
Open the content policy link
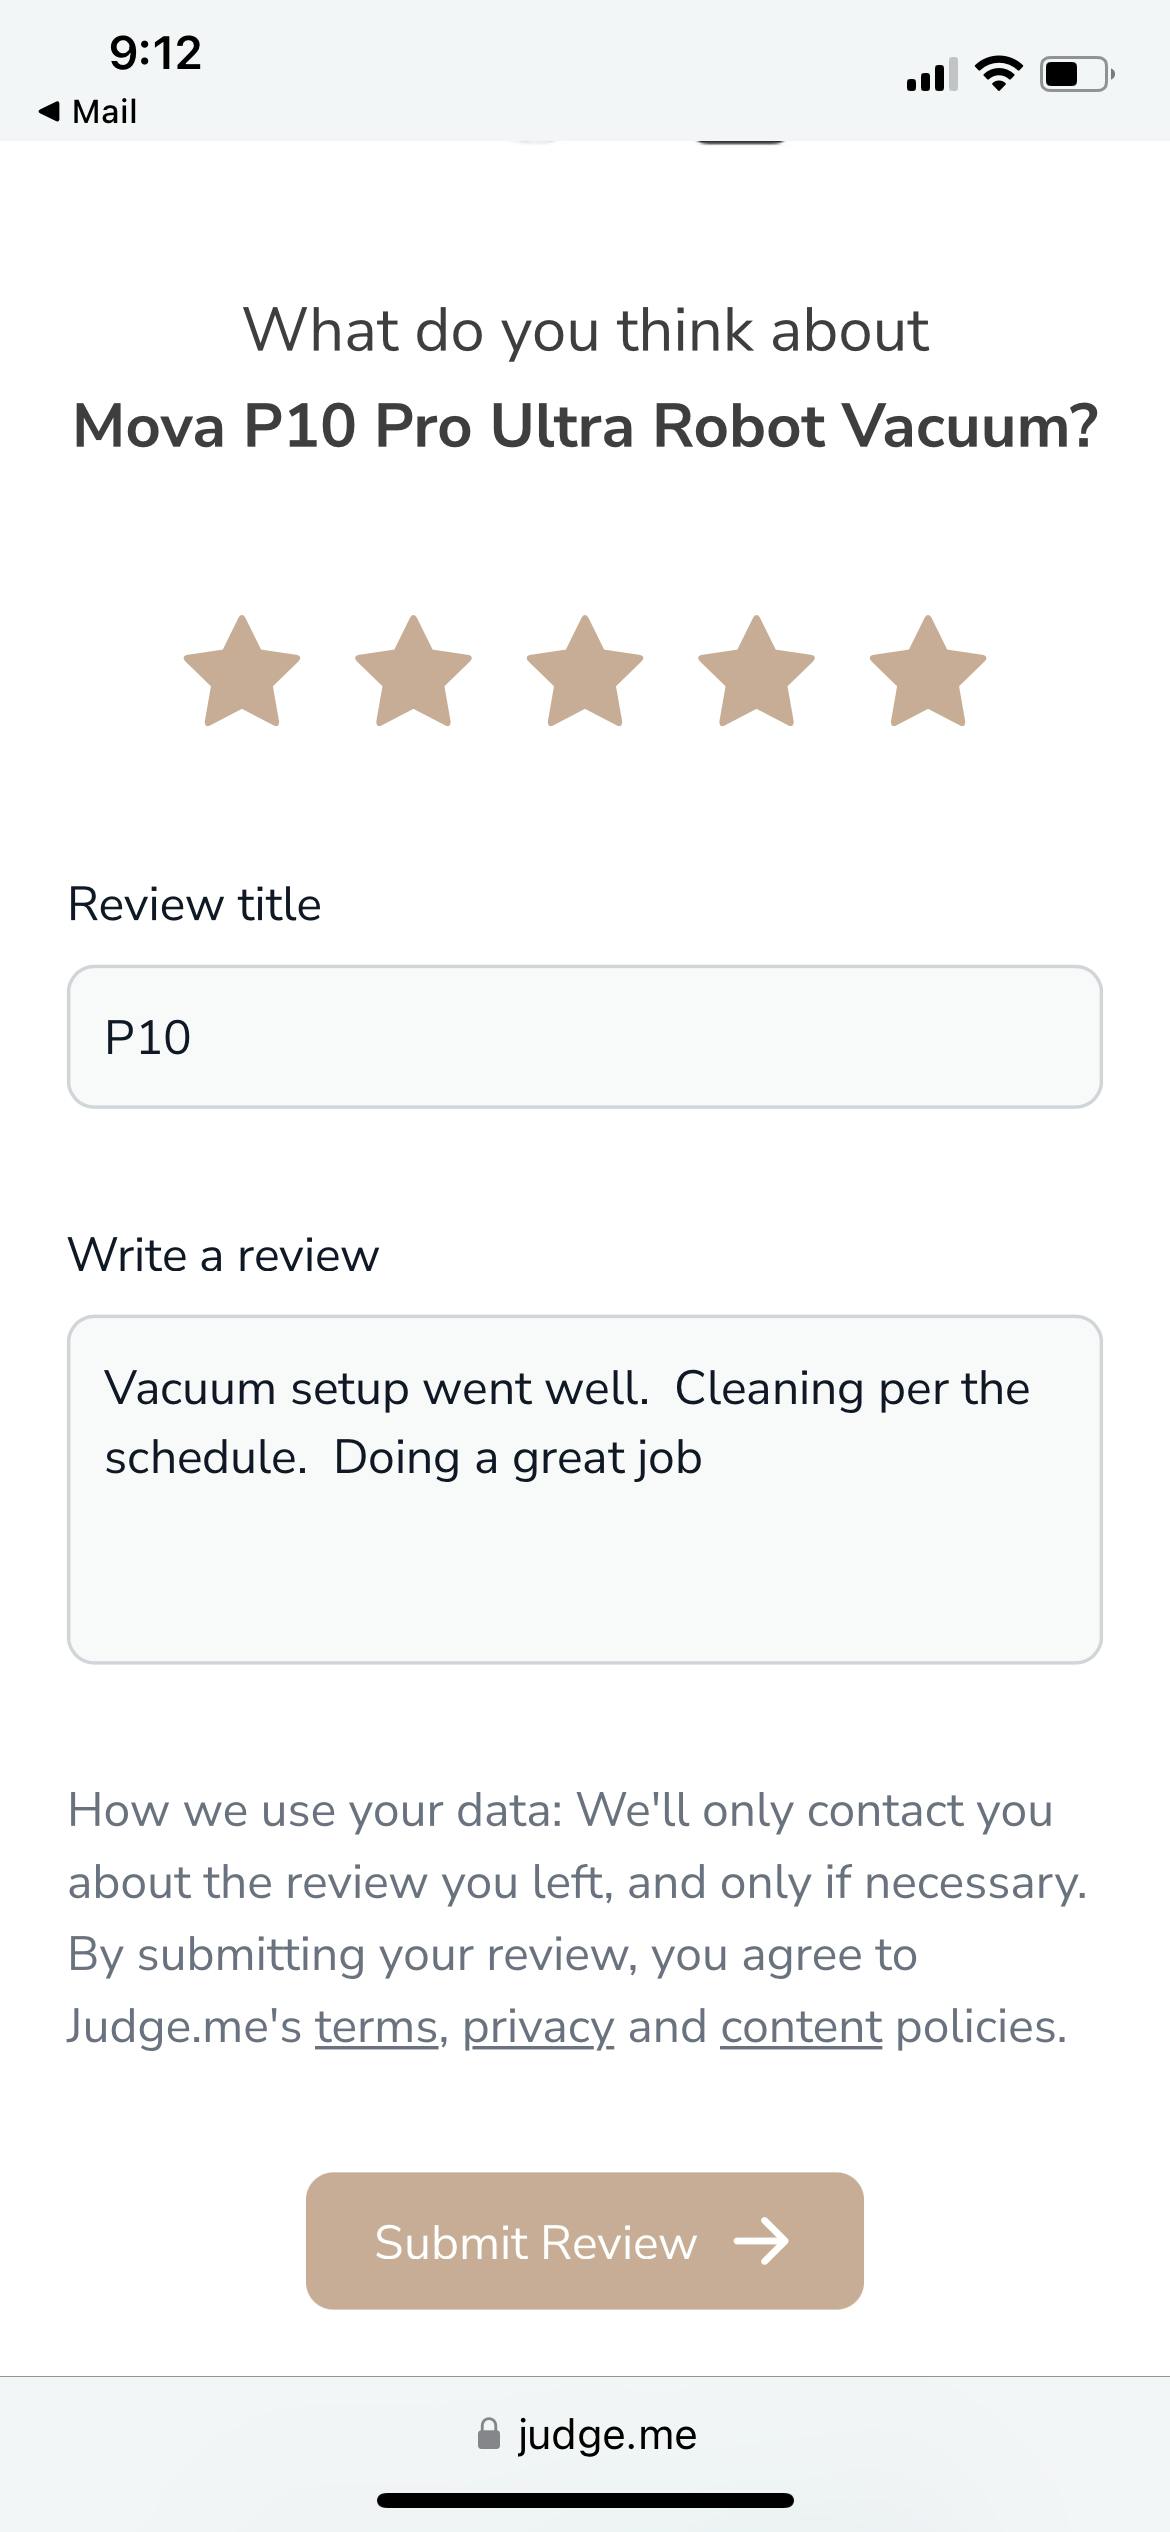(801, 2028)
